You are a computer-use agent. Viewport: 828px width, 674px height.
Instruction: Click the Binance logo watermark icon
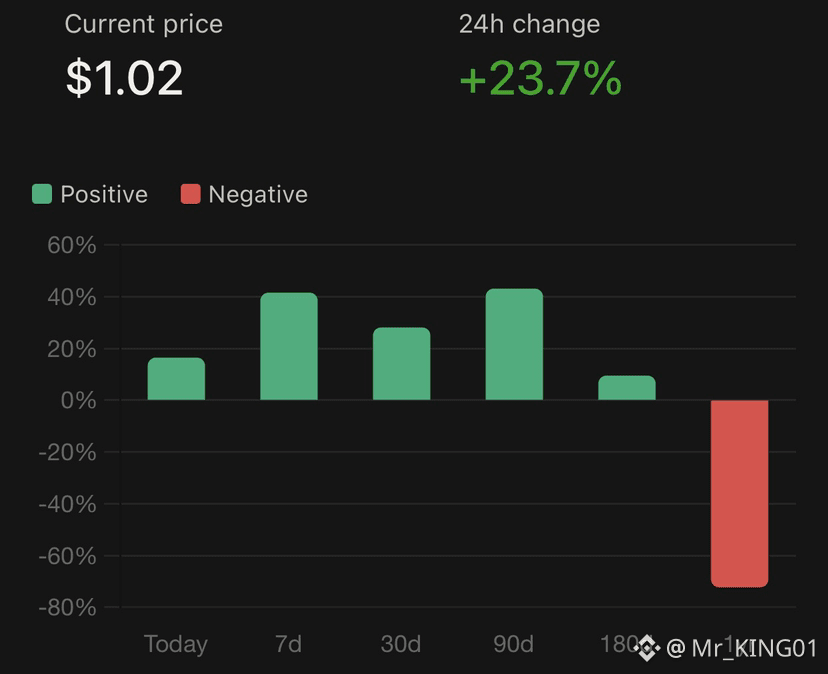tap(647, 648)
